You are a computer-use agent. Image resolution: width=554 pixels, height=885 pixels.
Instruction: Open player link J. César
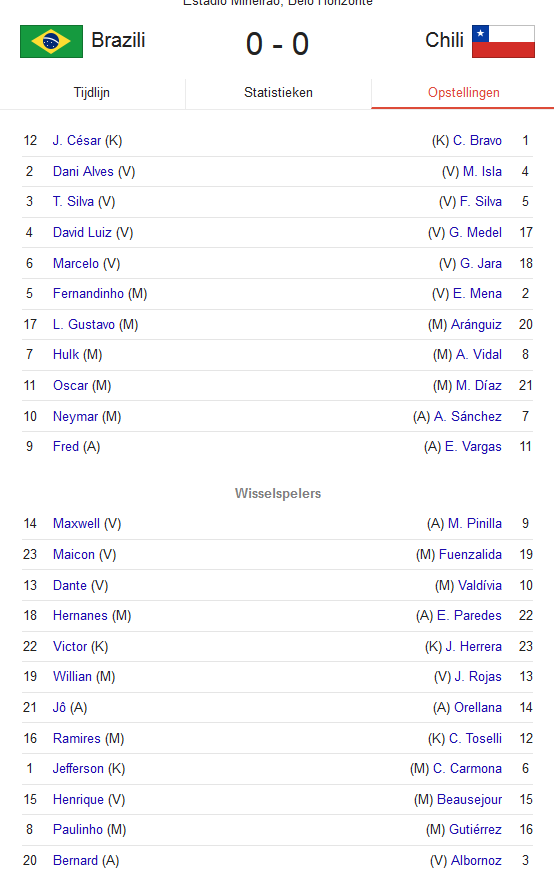77,141
